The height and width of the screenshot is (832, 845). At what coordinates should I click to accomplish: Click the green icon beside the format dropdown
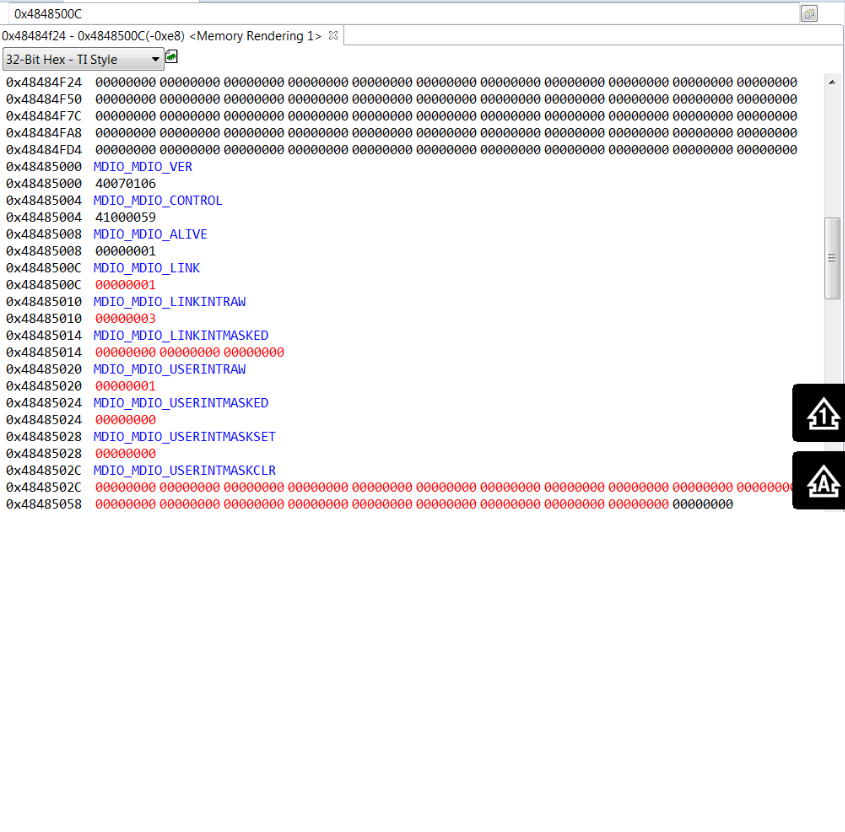[x=171, y=57]
